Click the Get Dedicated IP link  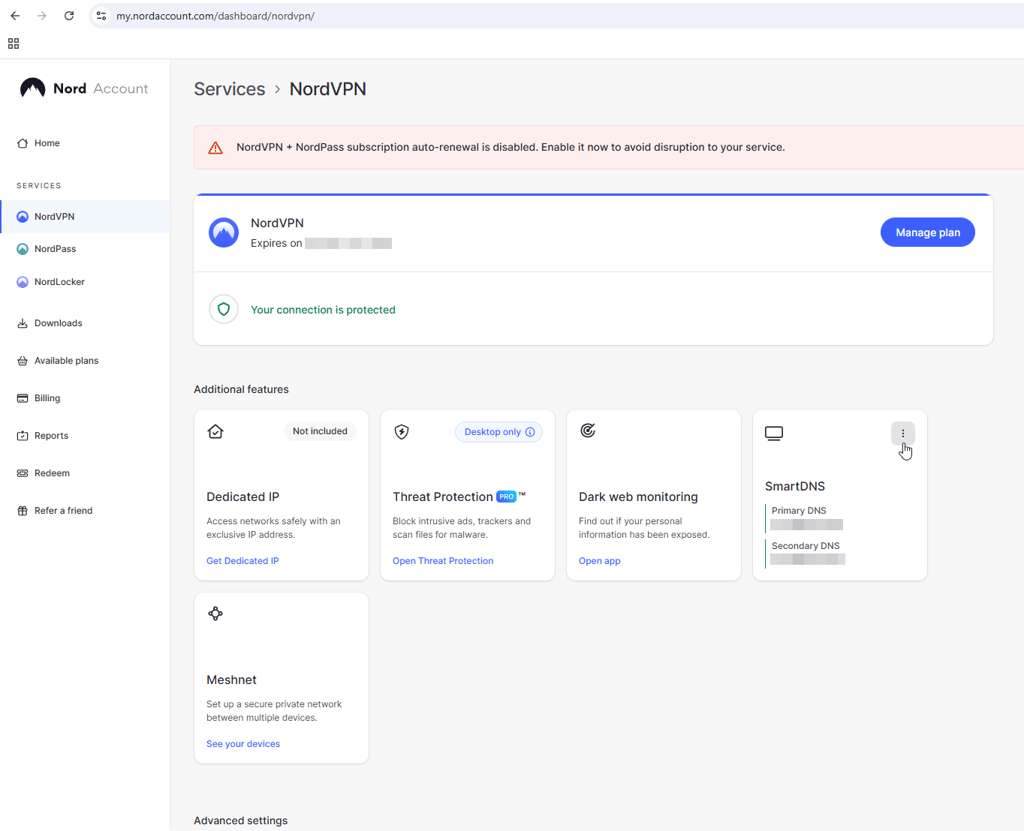(x=242, y=561)
